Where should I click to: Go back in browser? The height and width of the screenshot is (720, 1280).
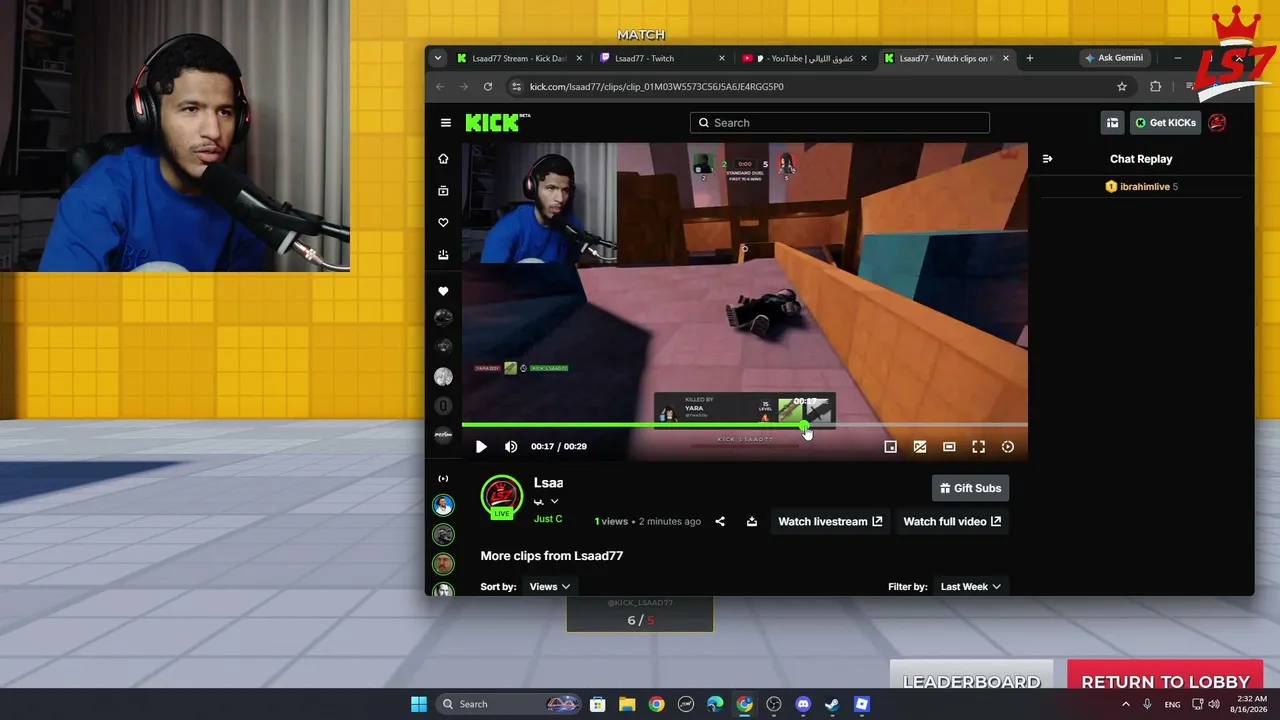point(440,87)
